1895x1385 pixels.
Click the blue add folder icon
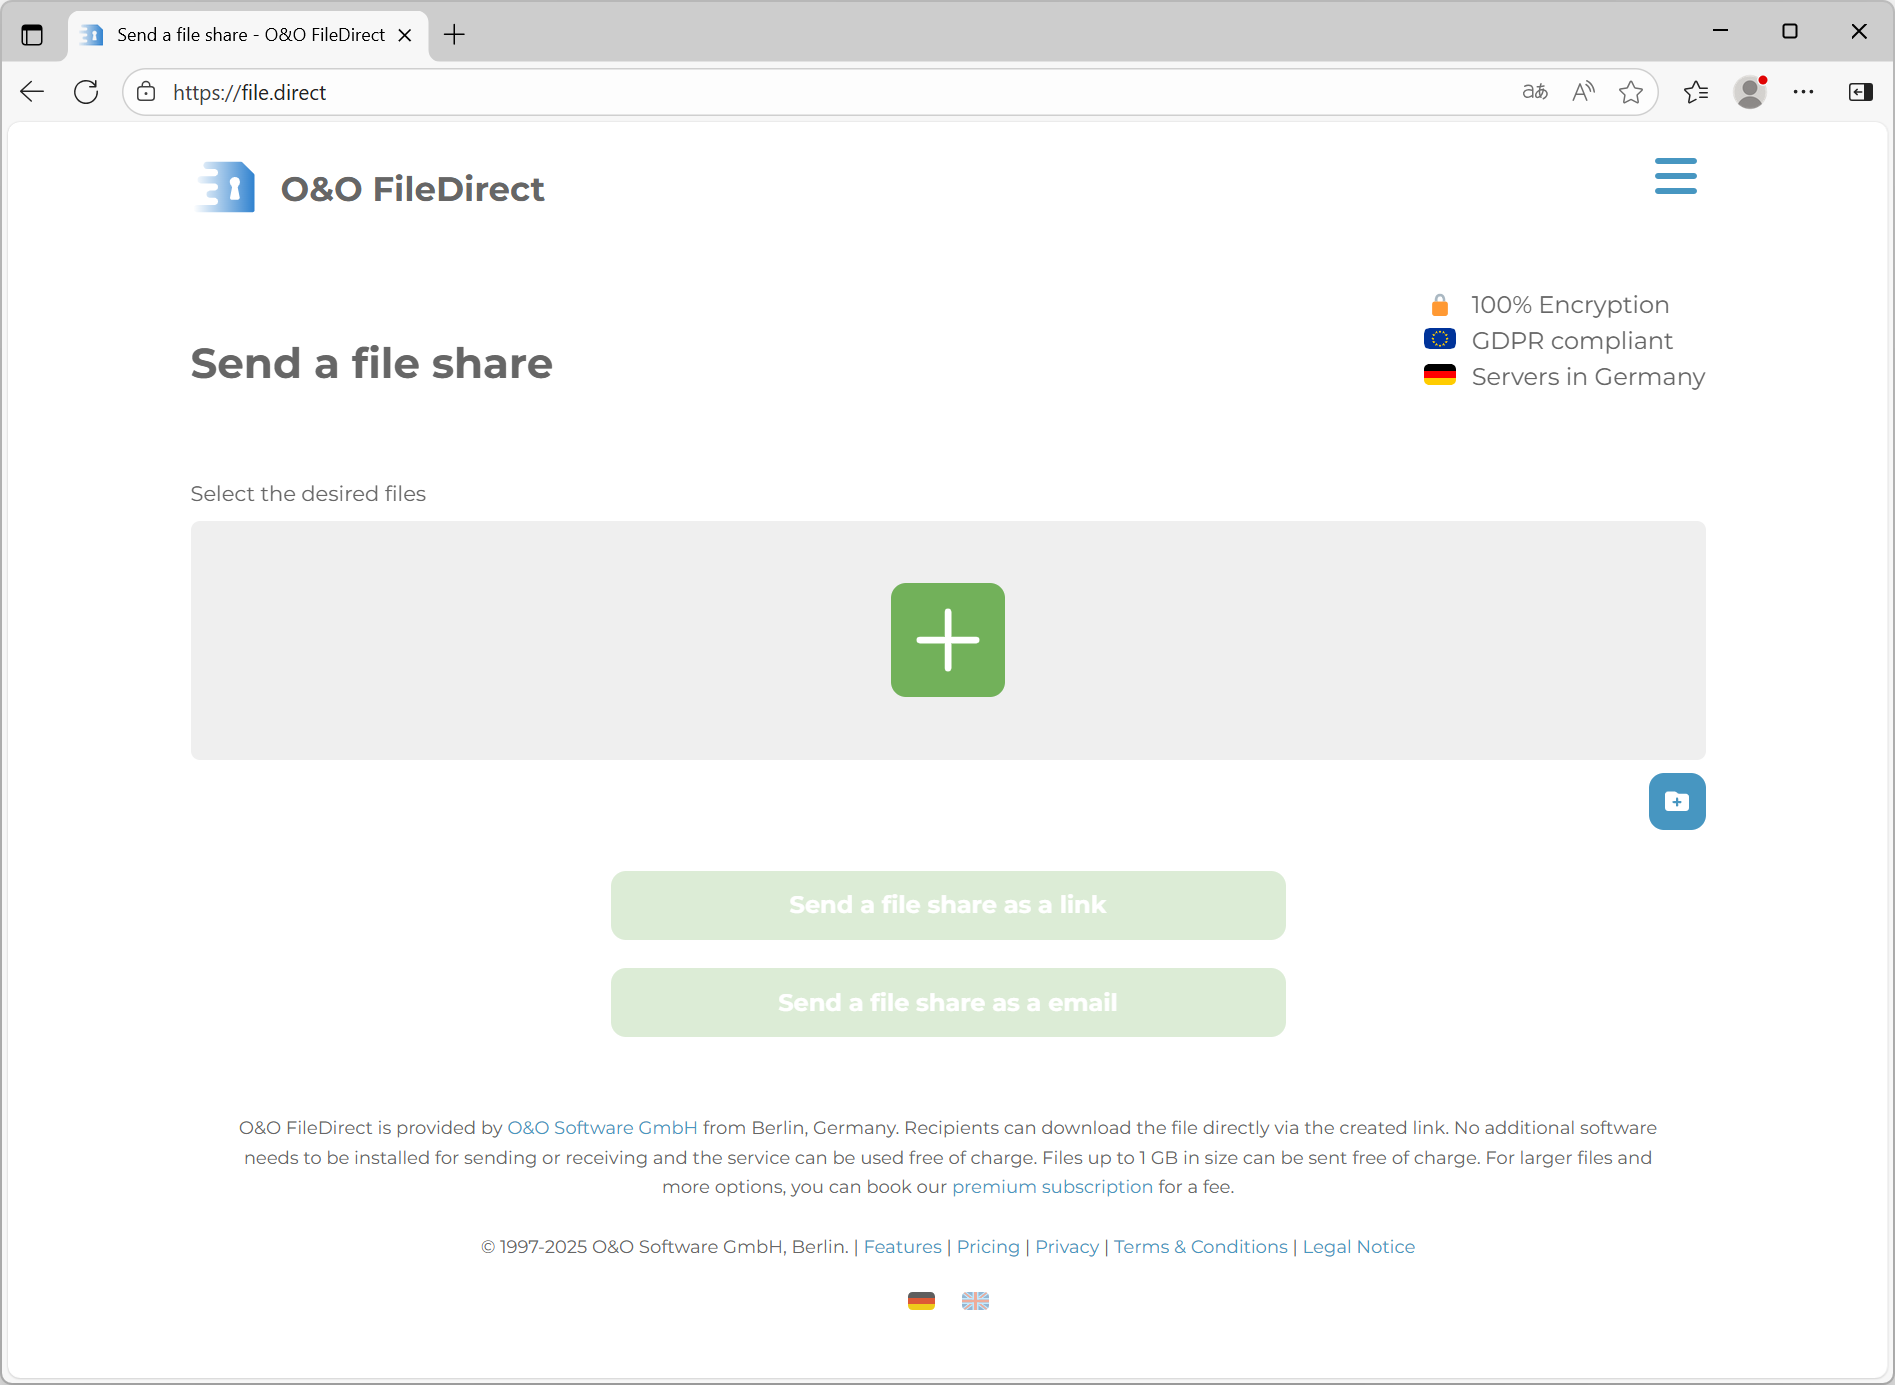coord(1676,801)
